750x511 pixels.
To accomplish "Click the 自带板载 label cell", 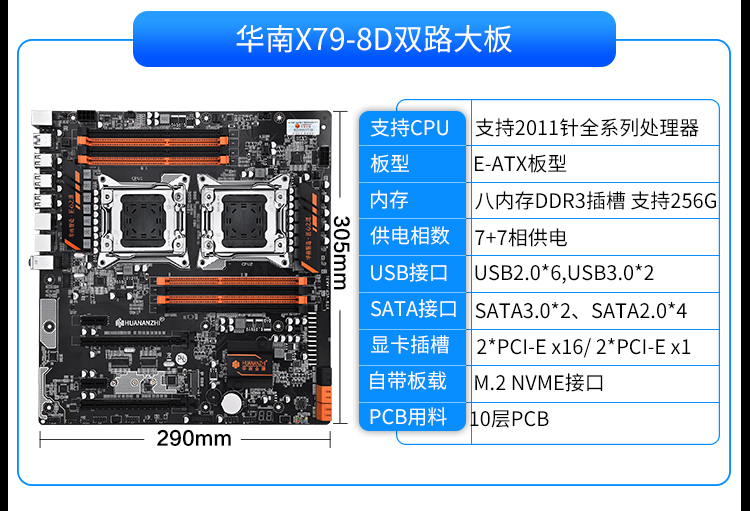I will pyautogui.click(x=412, y=383).
